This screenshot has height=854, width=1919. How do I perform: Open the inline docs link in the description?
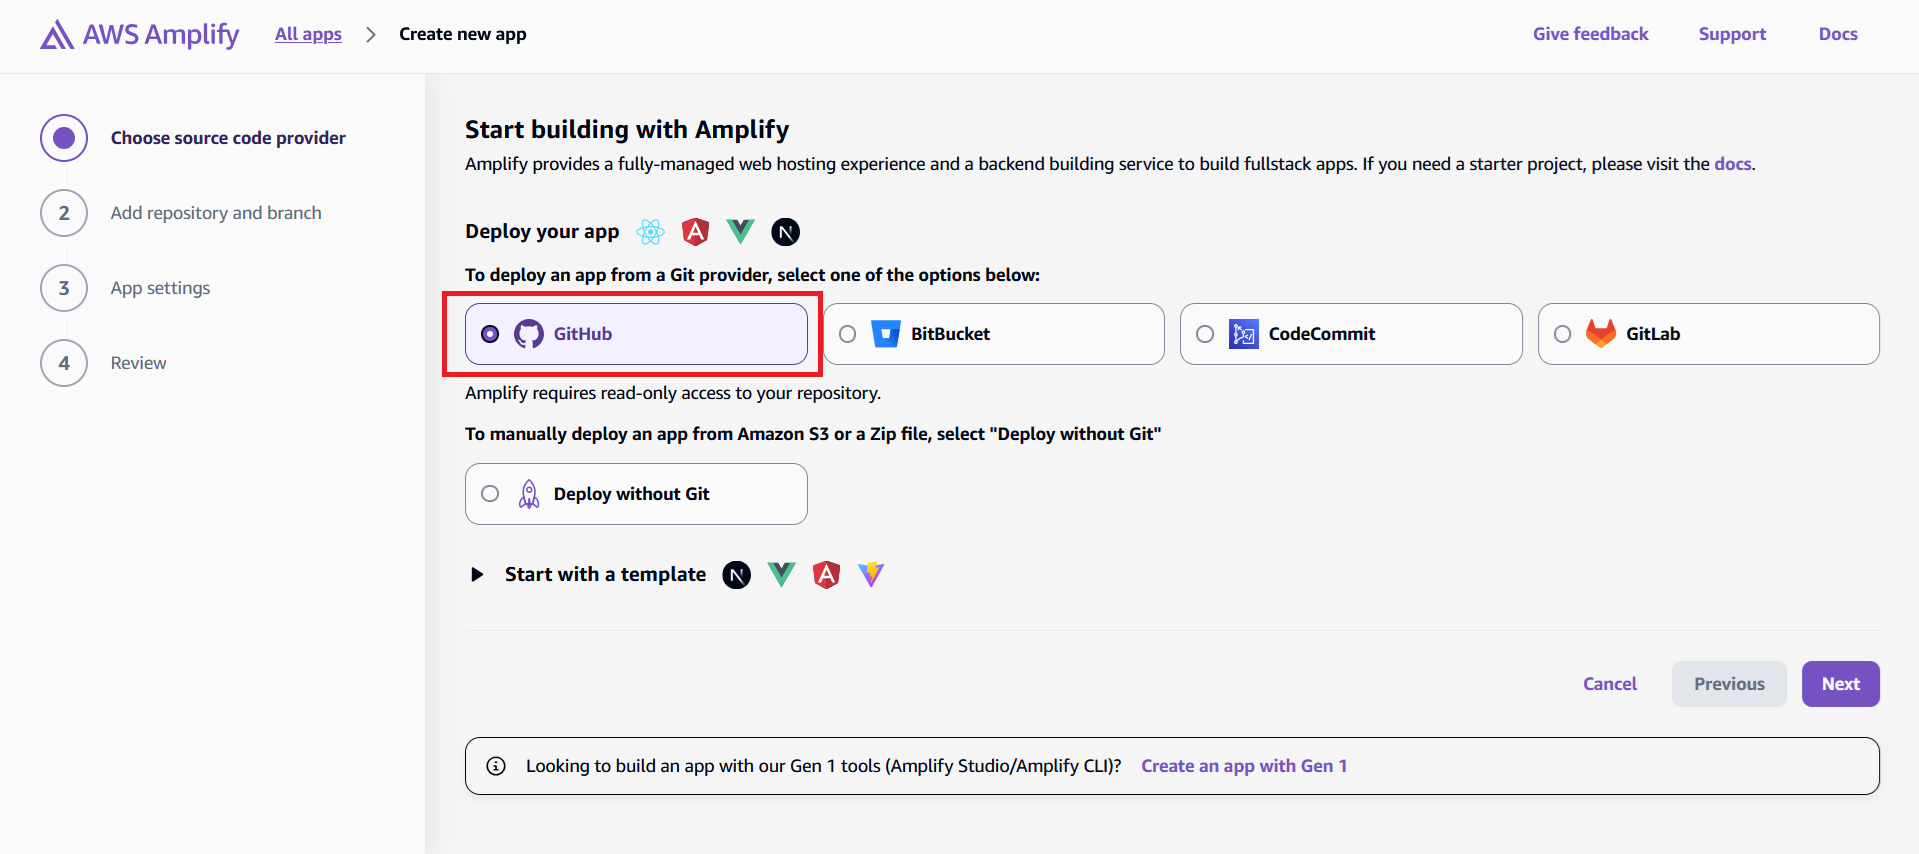[x=1732, y=164]
